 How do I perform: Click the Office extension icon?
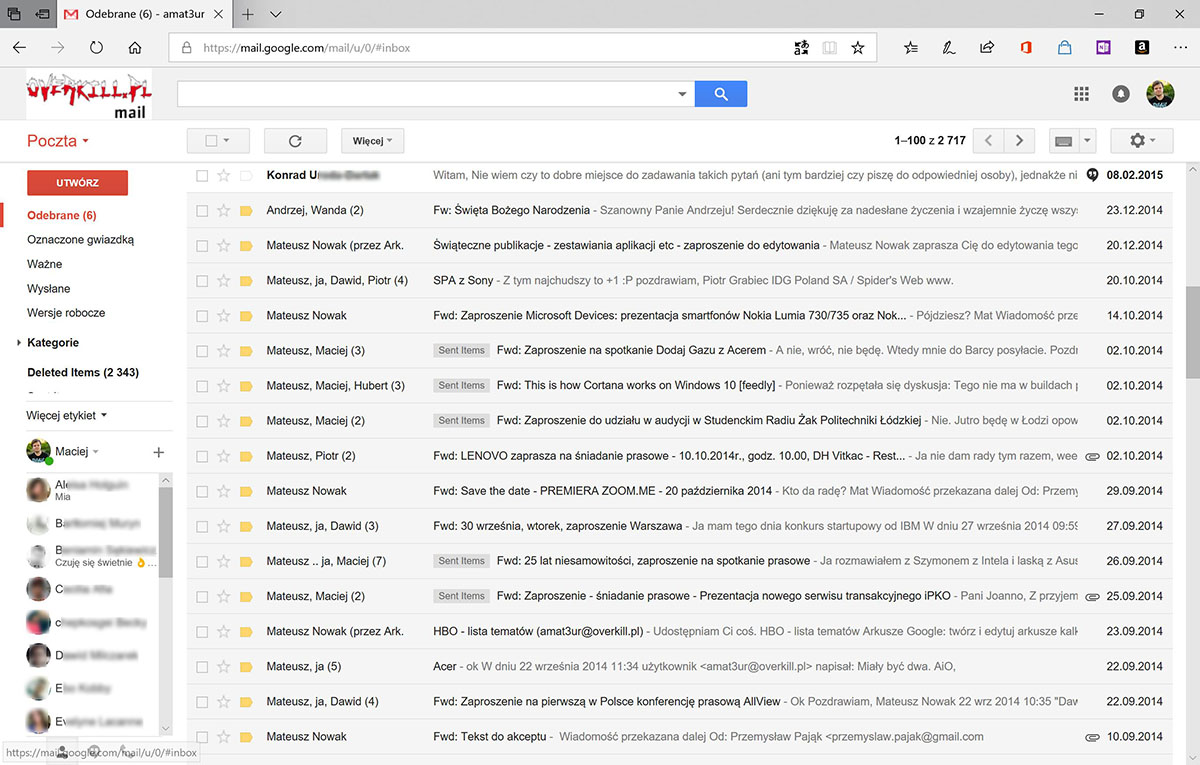pos(1026,47)
